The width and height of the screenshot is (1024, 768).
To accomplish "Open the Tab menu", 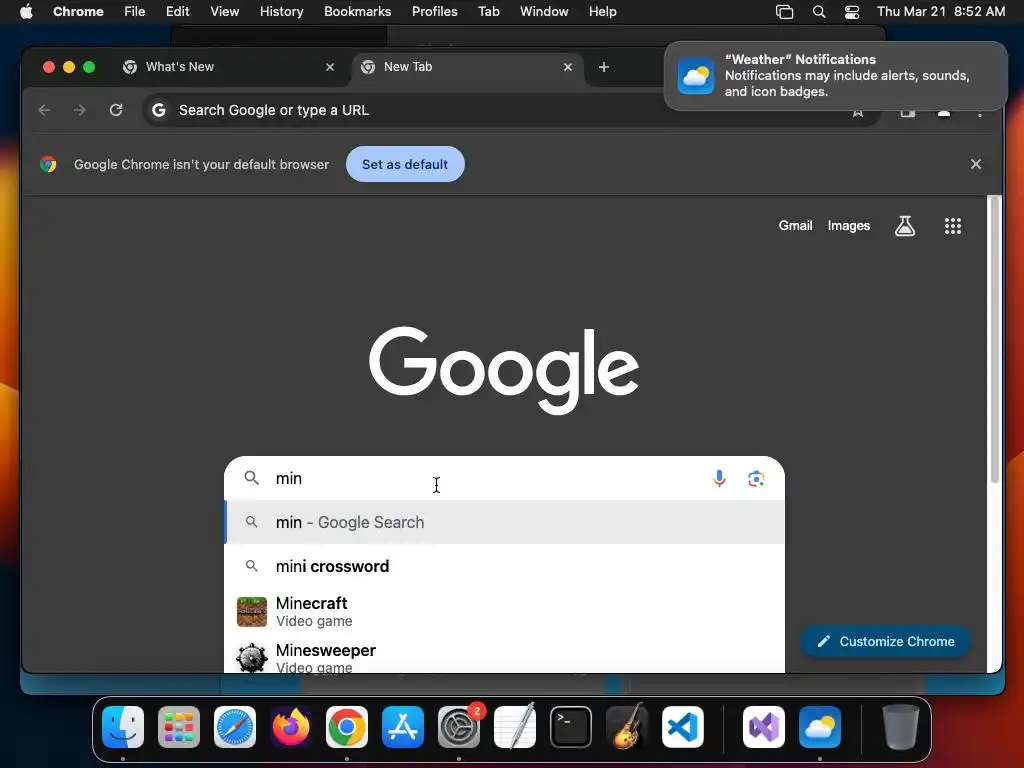I will 488,11.
